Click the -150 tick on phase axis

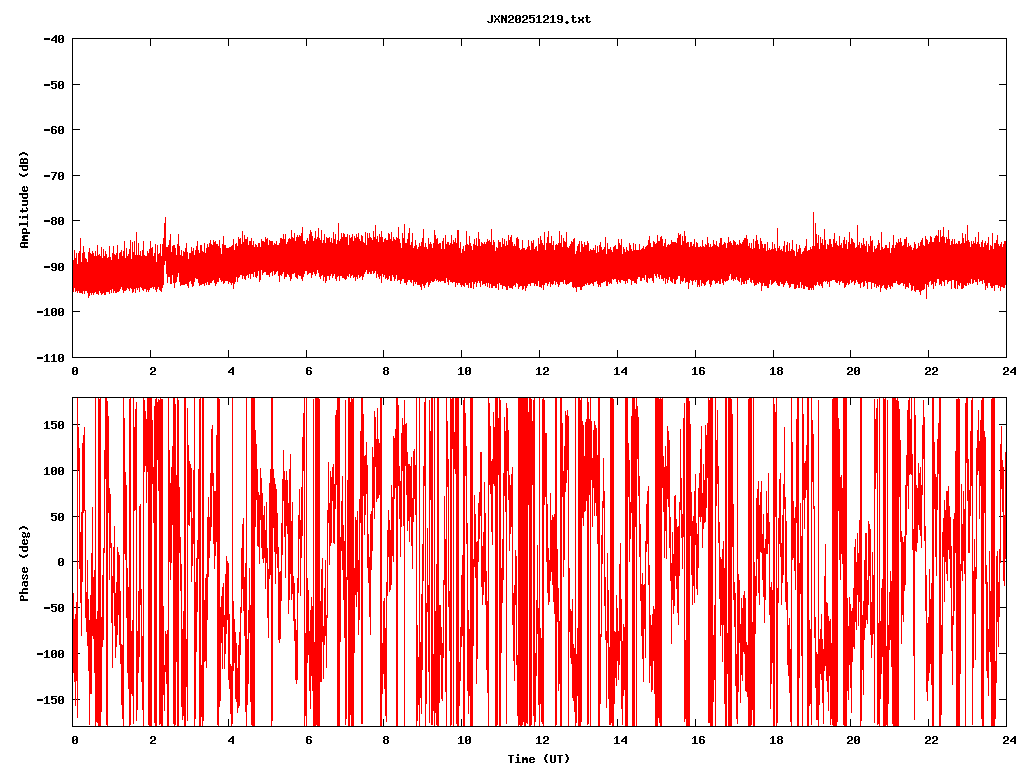pos(51,699)
